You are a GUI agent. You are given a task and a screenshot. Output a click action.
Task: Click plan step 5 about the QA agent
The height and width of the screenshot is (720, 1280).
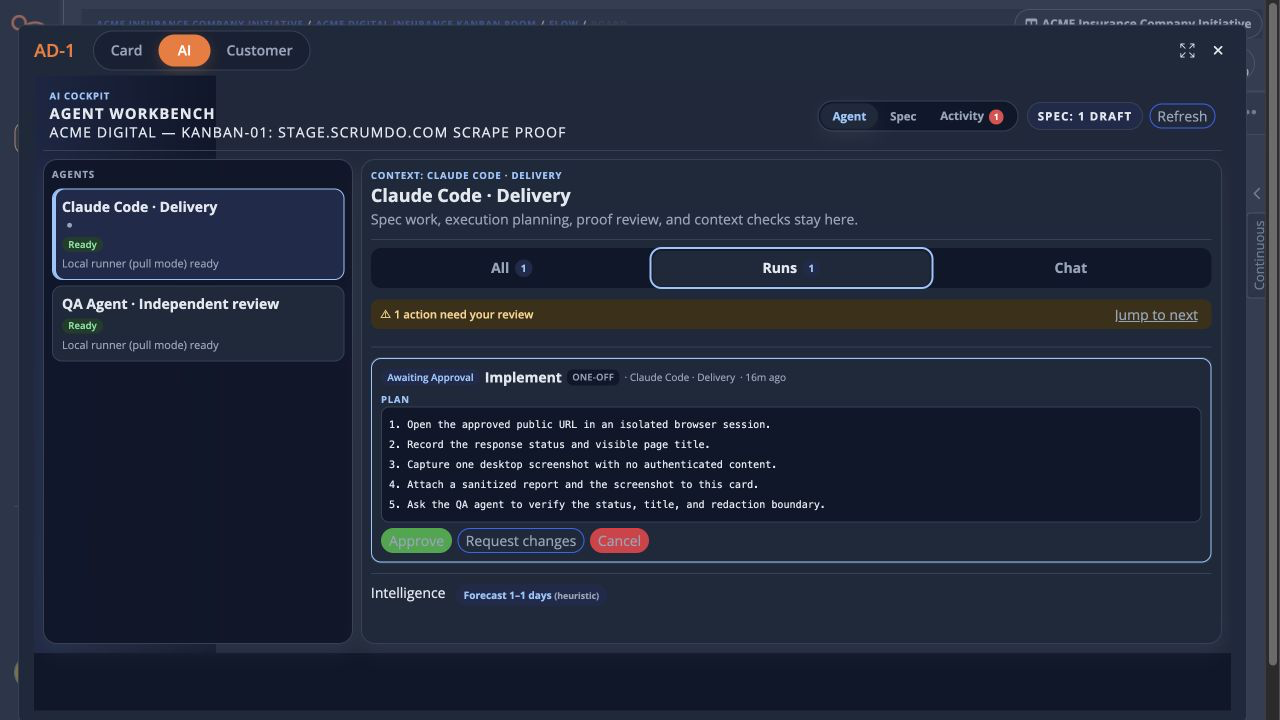(x=607, y=504)
